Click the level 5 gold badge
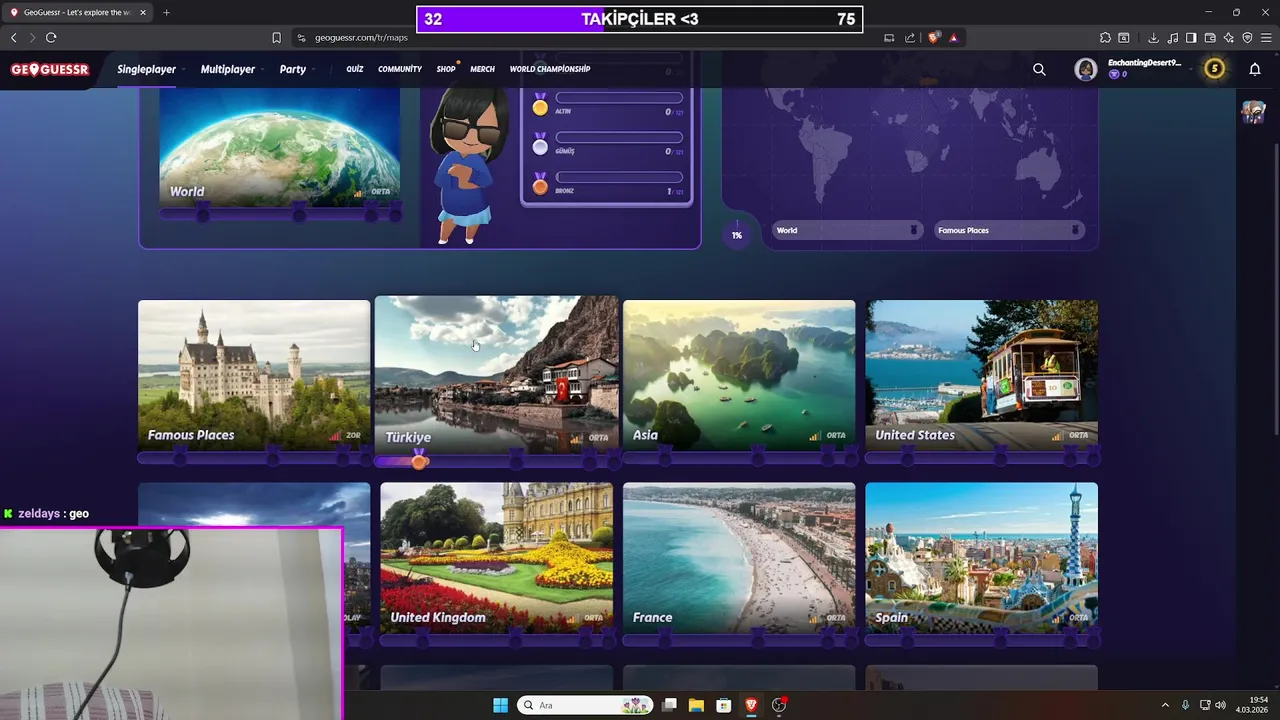This screenshot has width=1280, height=720. tap(1214, 69)
